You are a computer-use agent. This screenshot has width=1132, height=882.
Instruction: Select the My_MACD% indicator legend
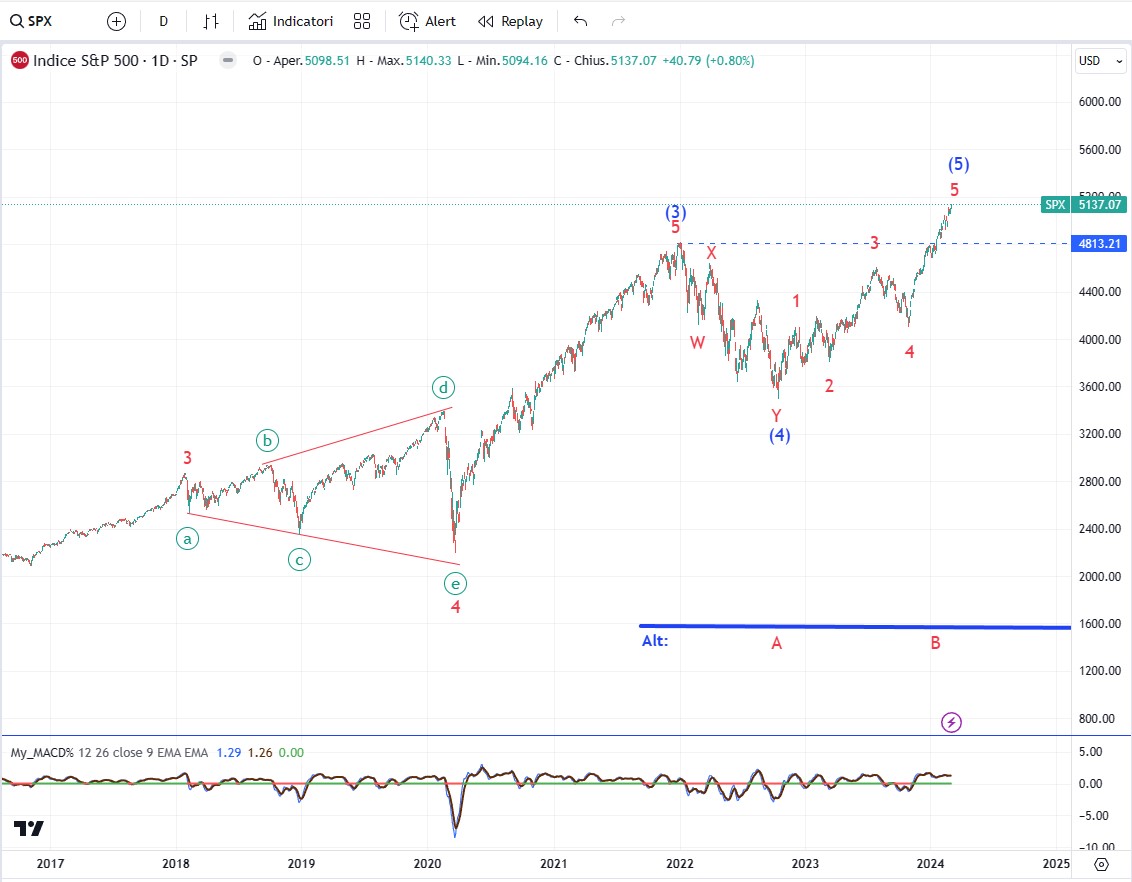(x=109, y=752)
